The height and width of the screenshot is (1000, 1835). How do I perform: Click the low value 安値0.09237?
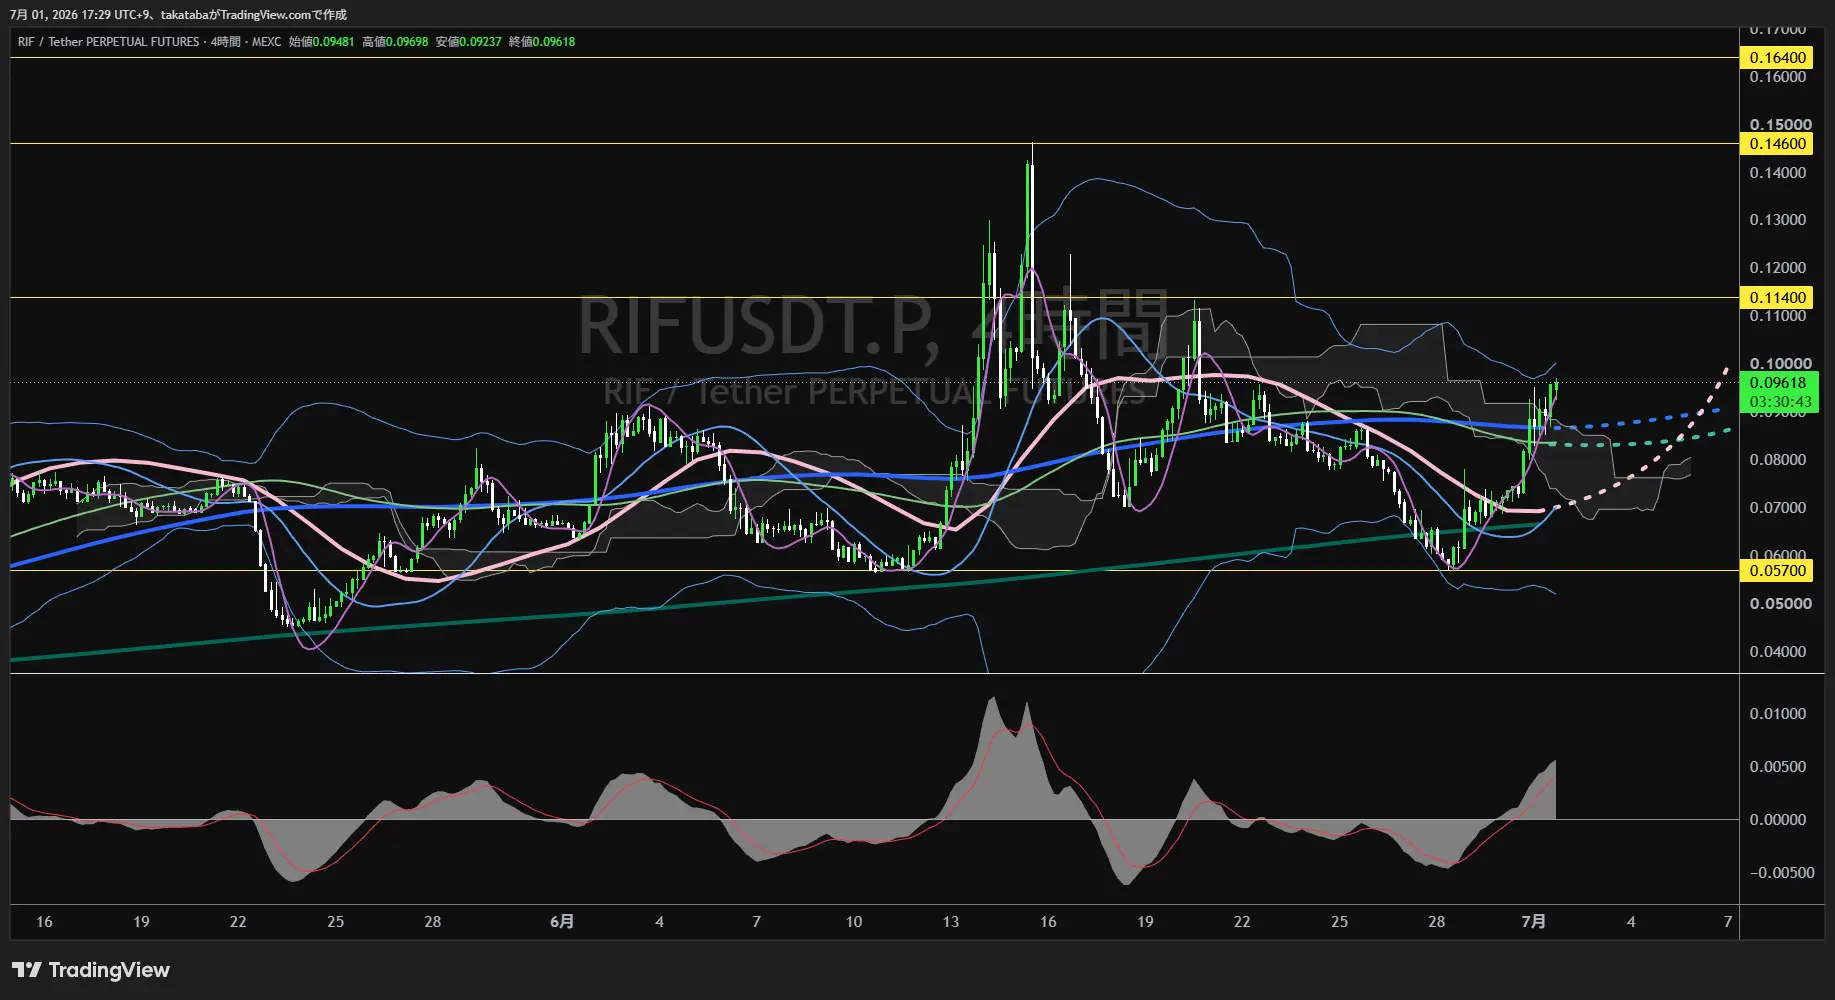tap(468, 42)
